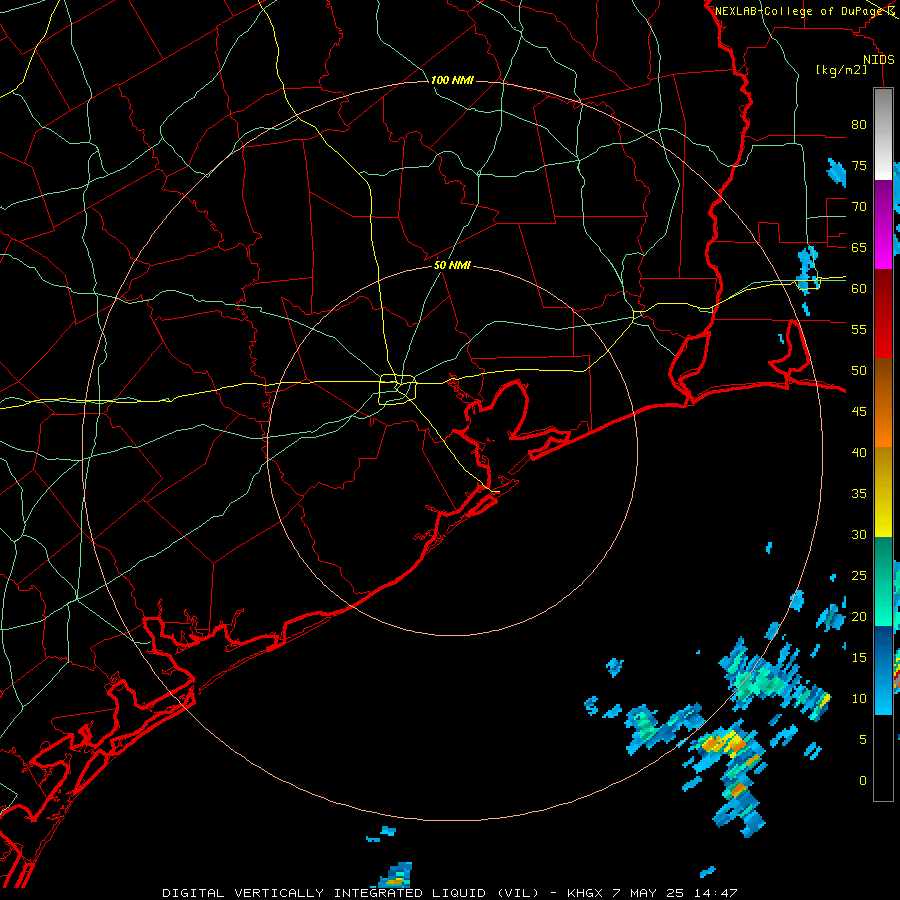Click the 15 value on the scale
Screen dimensions: 900x900
(859, 657)
